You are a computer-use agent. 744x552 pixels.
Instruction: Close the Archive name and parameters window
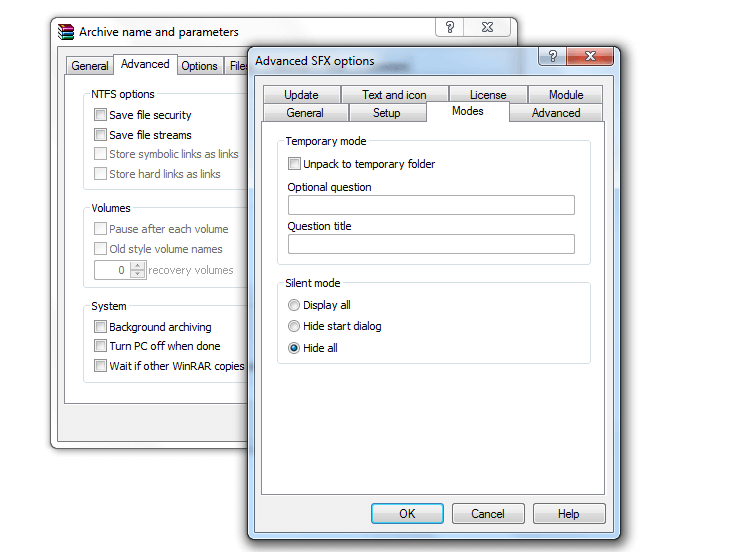click(x=487, y=28)
